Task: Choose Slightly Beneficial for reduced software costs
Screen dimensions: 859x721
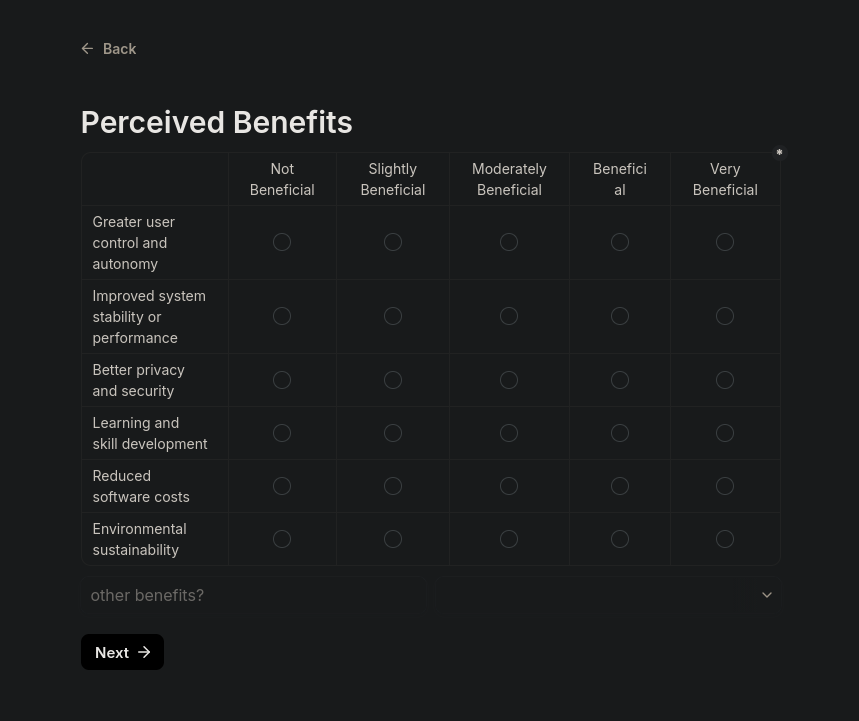Action: (393, 486)
